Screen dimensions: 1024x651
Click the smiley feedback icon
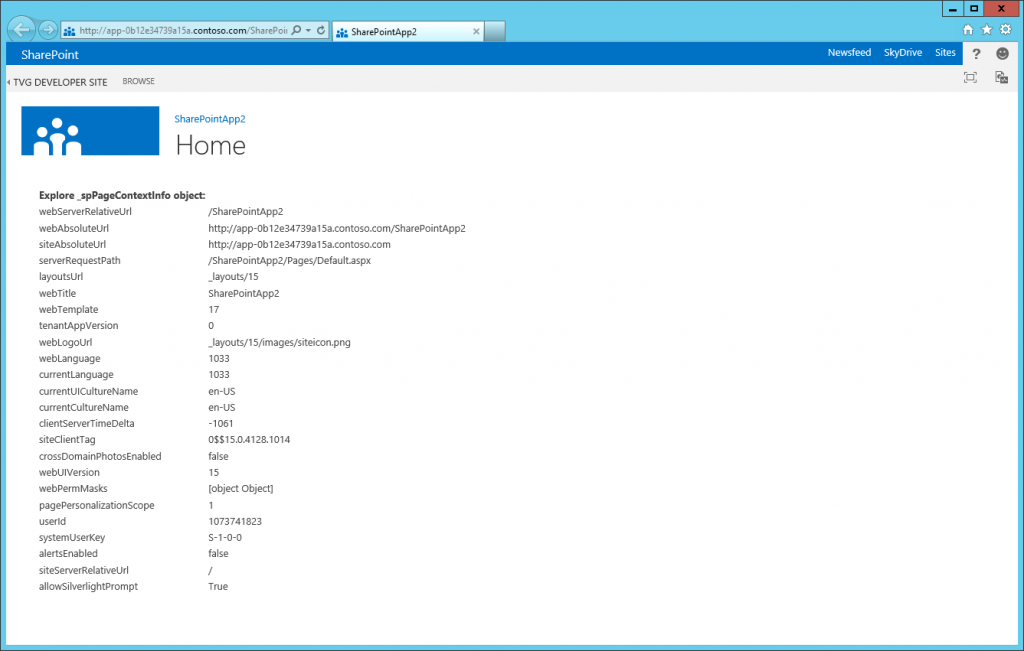tap(1002, 54)
